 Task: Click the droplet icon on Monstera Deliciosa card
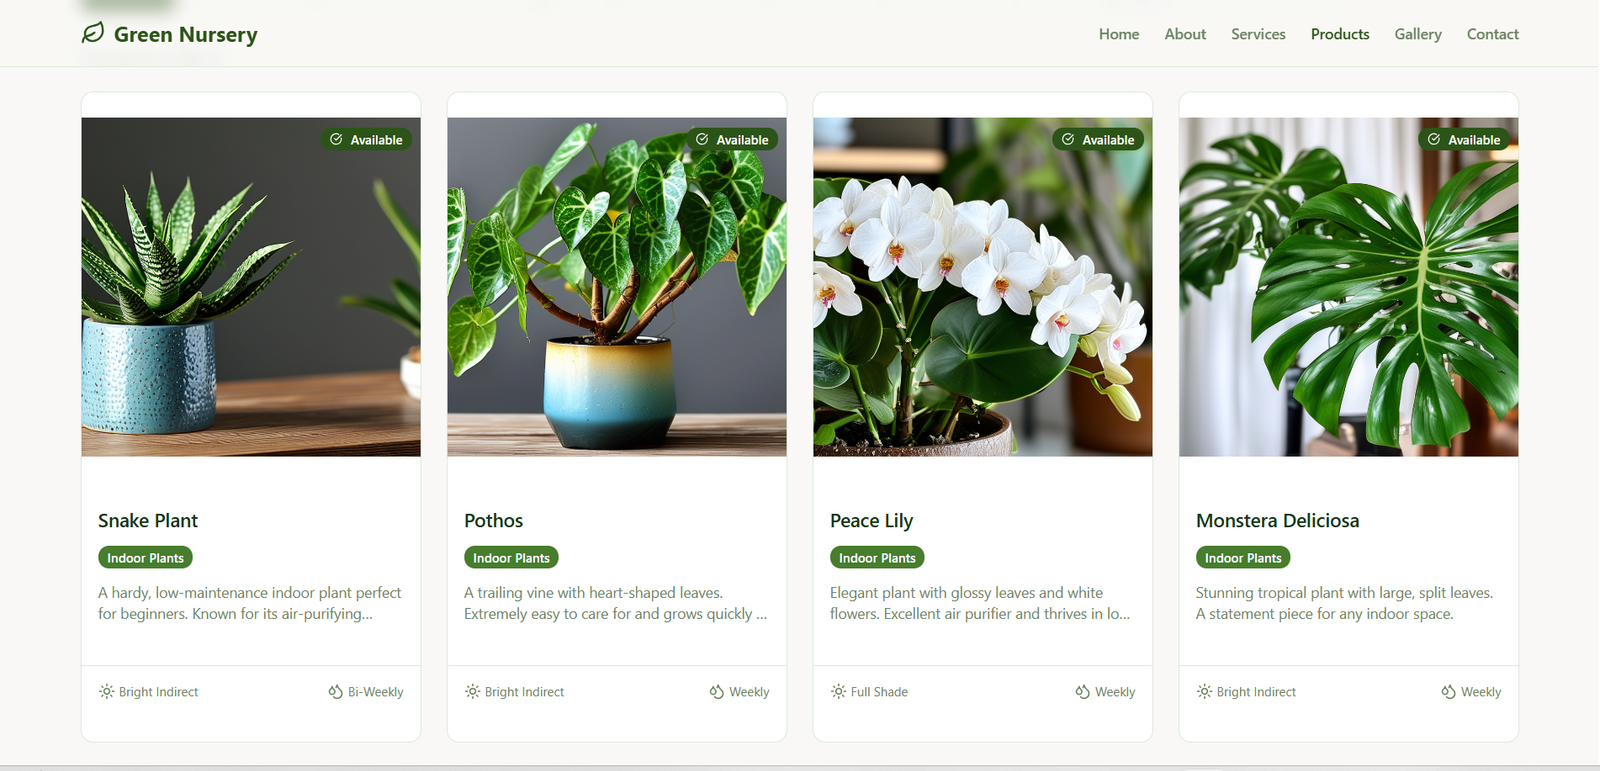point(1449,691)
